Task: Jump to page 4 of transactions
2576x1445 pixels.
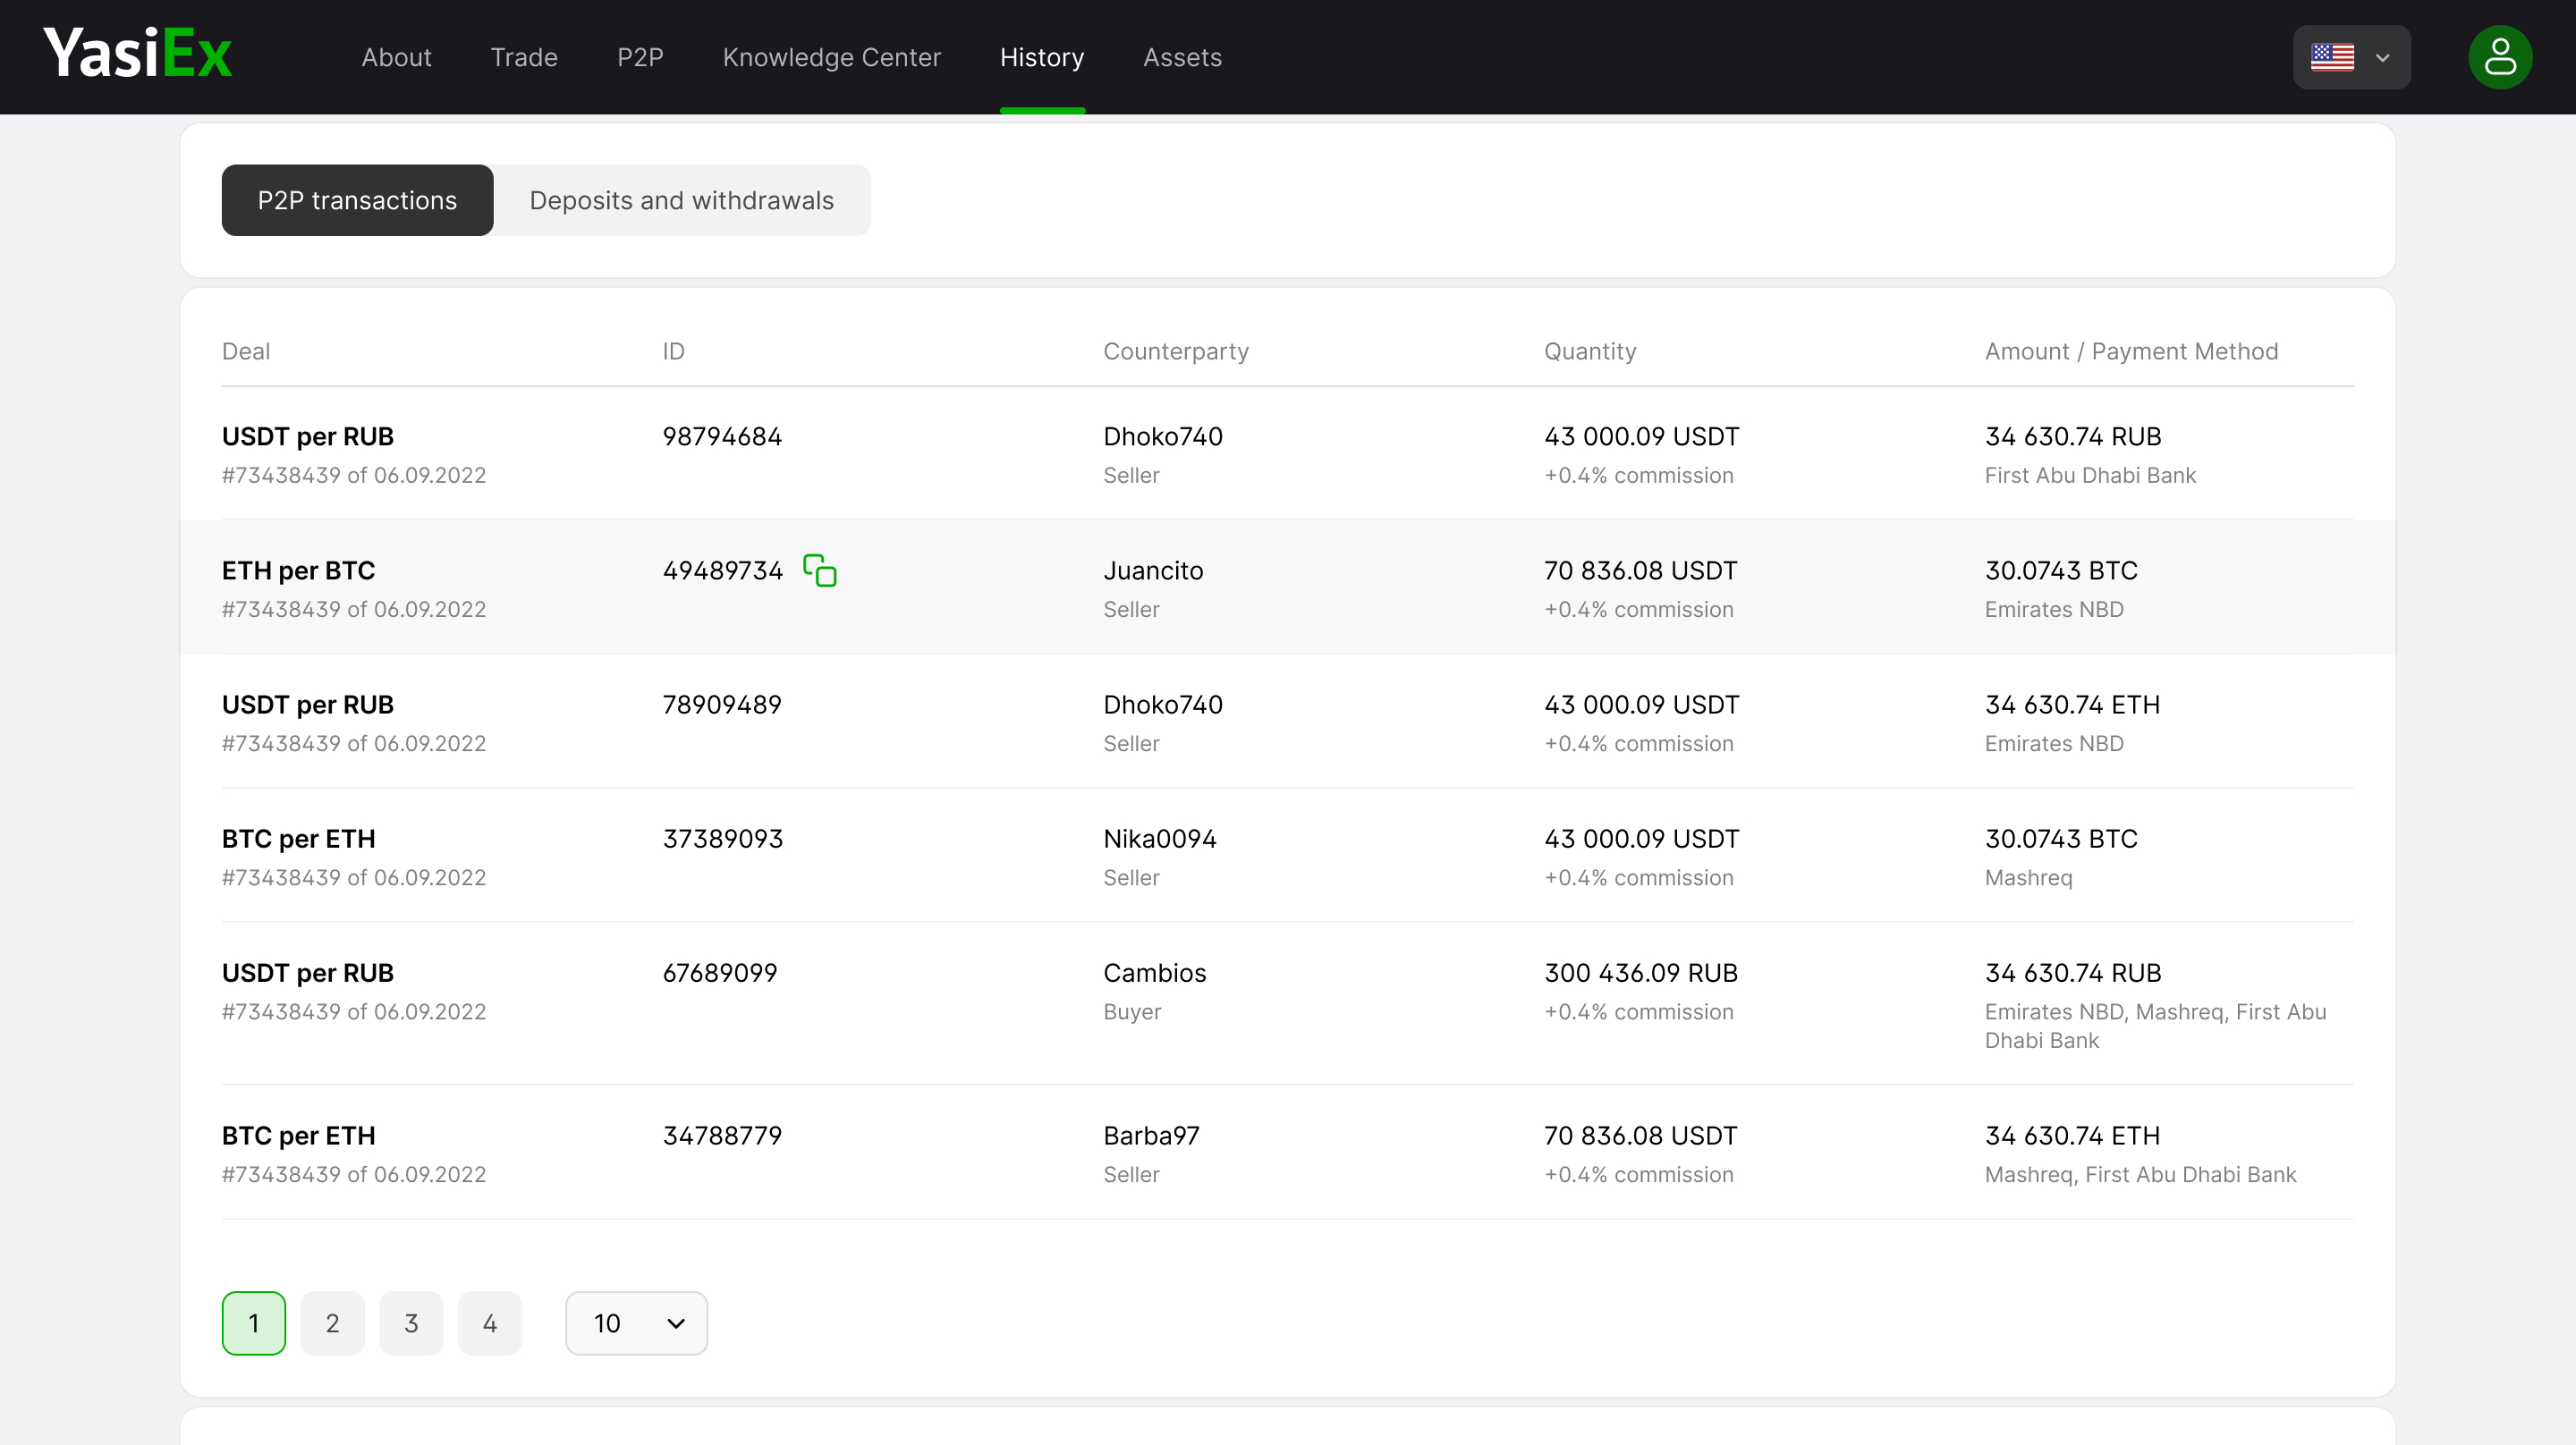Action: point(489,1323)
